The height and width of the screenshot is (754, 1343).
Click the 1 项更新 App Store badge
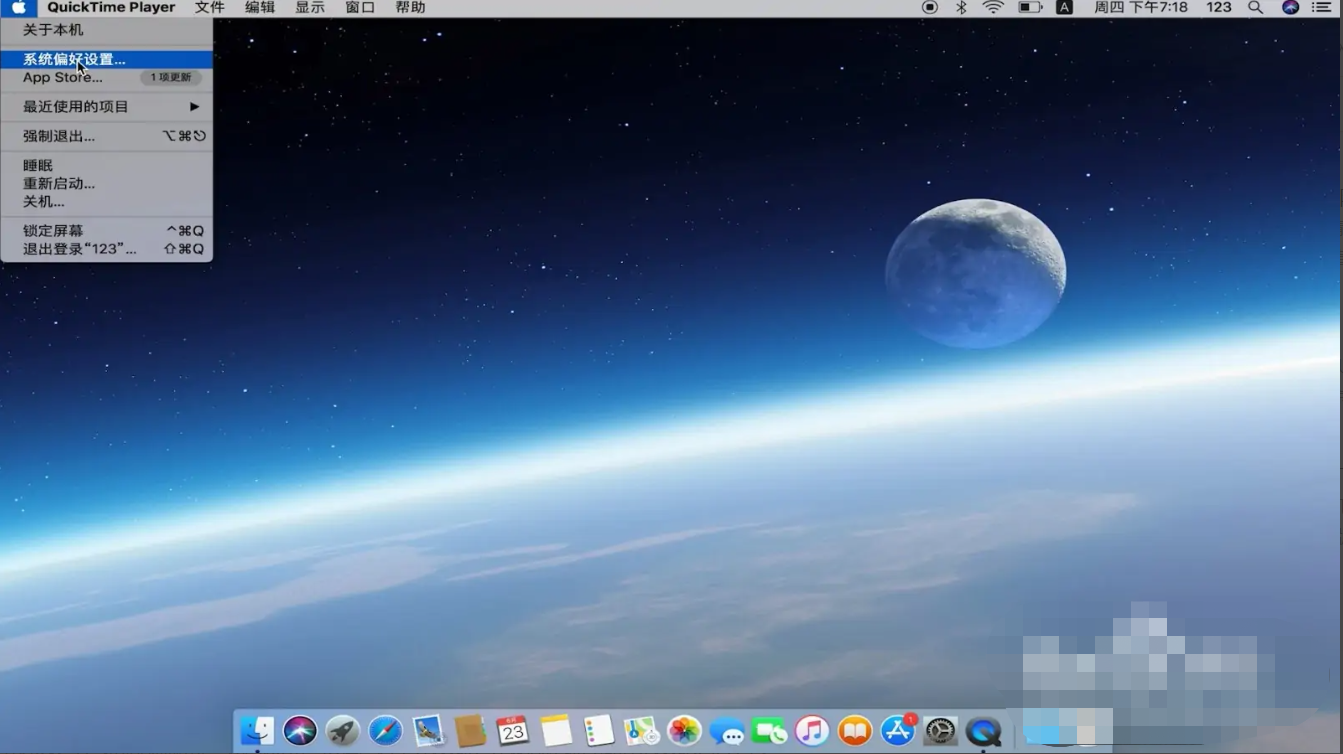tap(171, 78)
